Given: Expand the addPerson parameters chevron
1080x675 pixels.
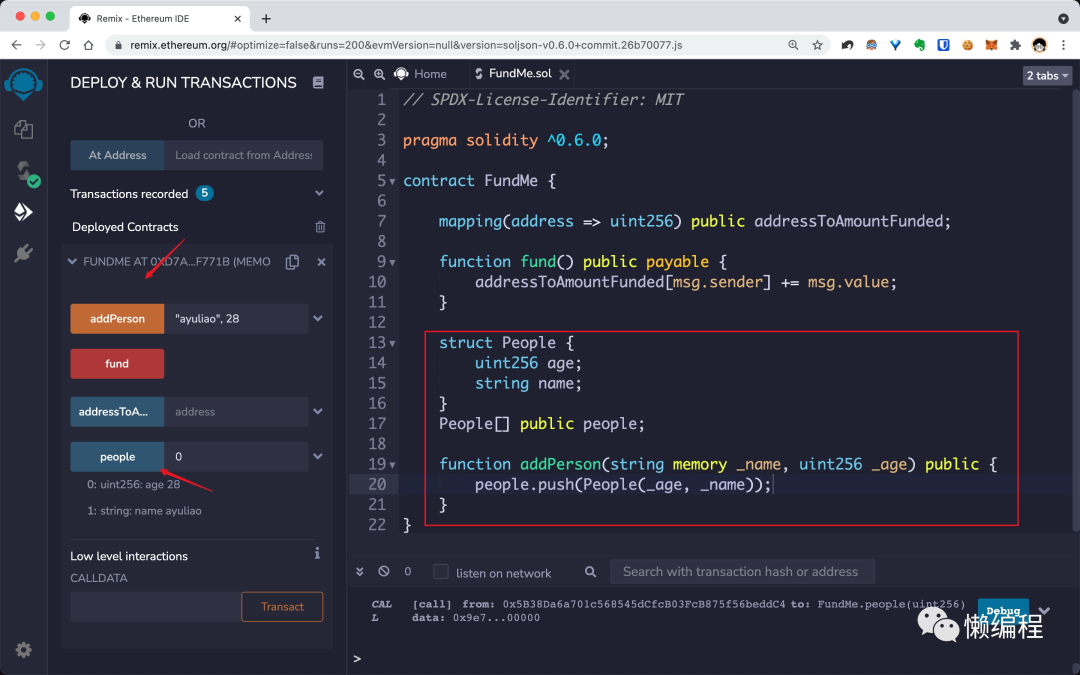Looking at the screenshot, I should pyautogui.click(x=318, y=318).
